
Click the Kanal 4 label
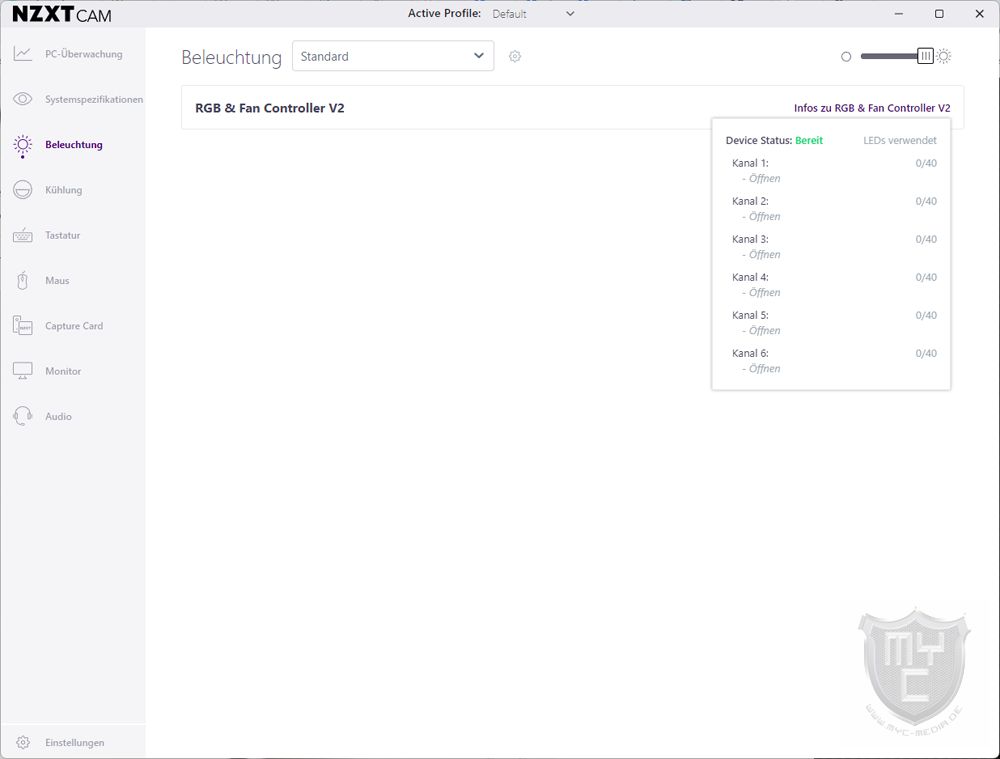pos(750,277)
